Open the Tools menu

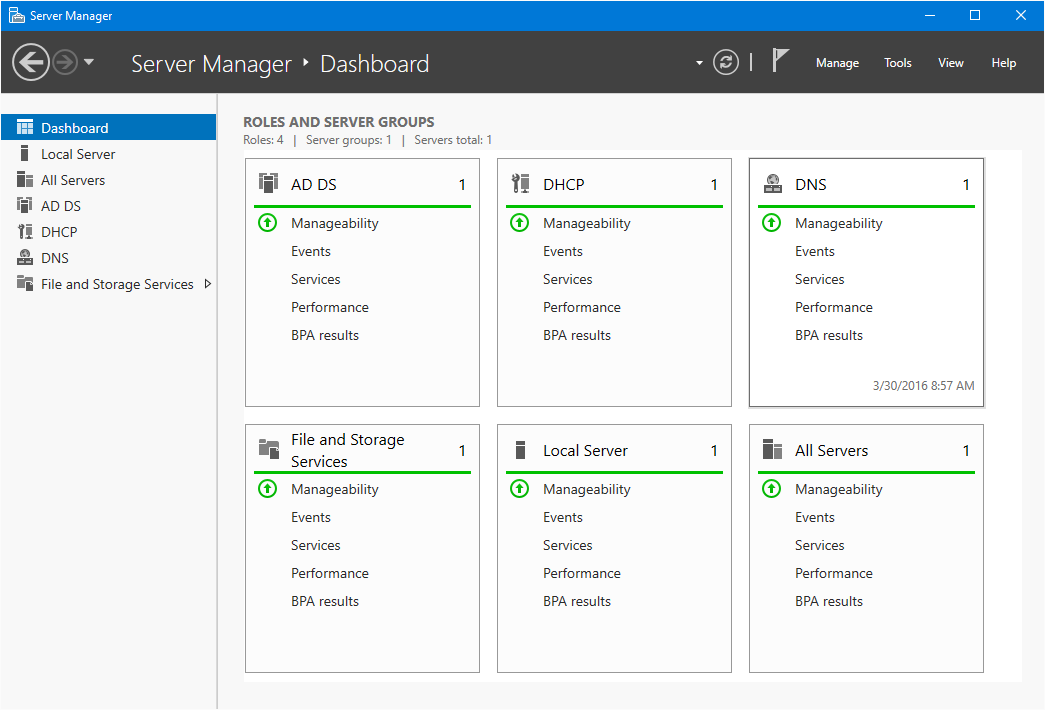point(897,63)
